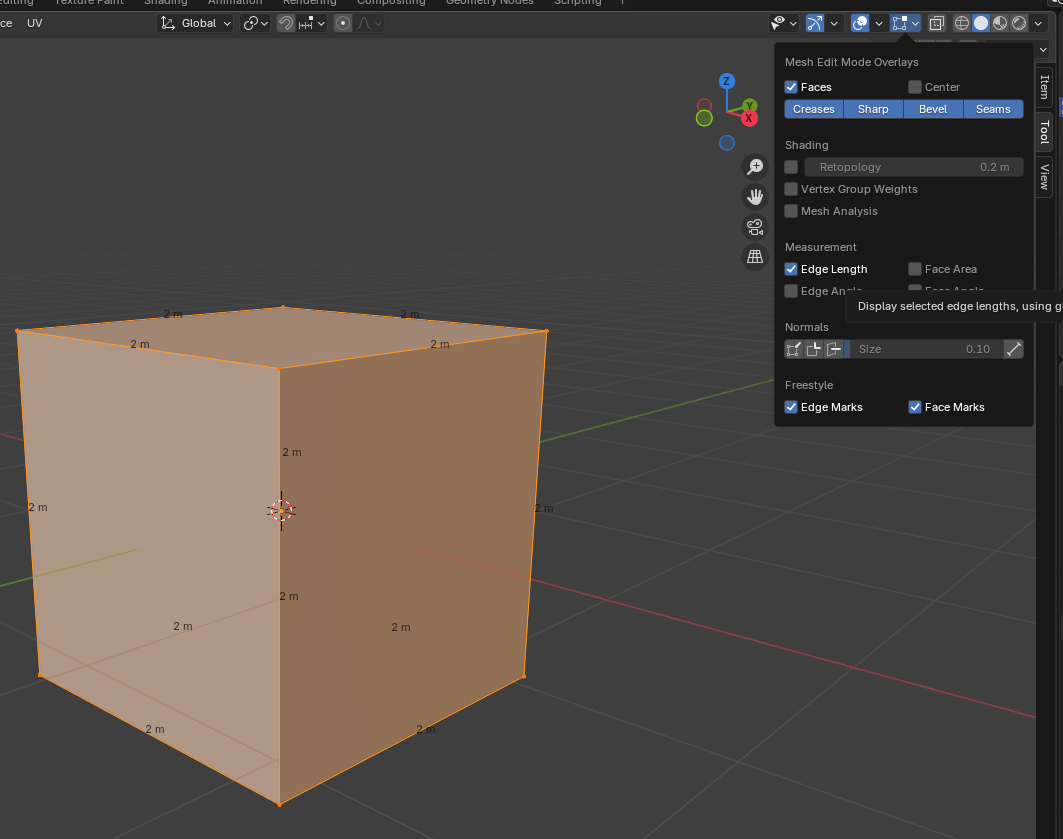The height and width of the screenshot is (839, 1063).
Task: Enable display of vertex normals icon
Action: (793, 349)
